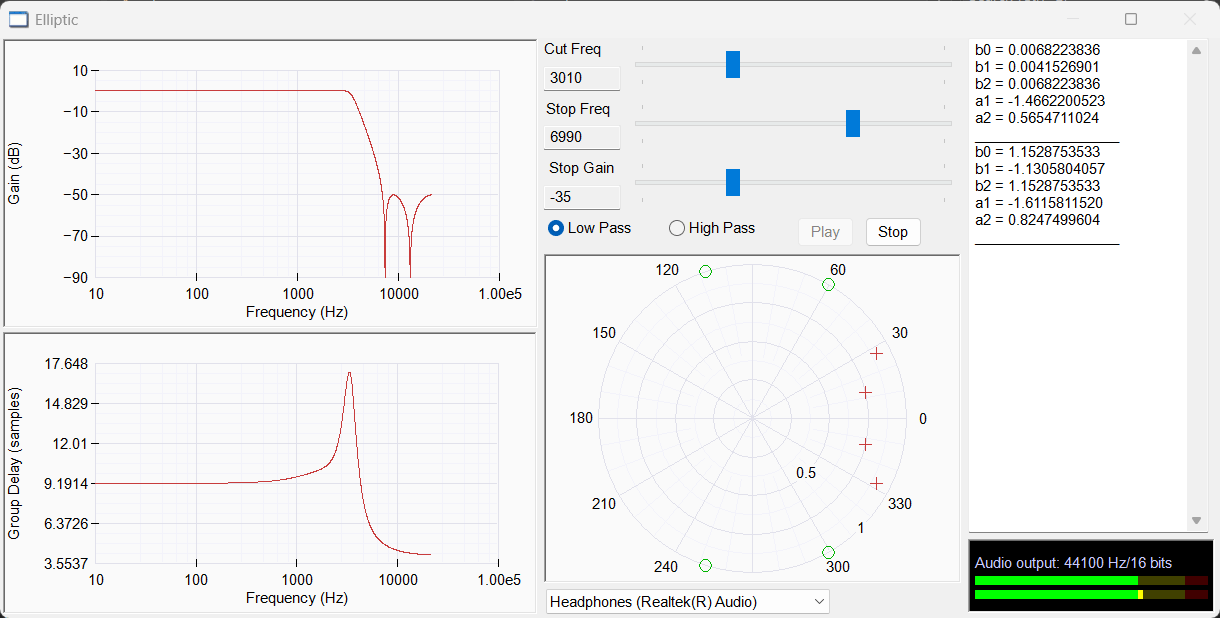Click the maximize window button

[x=1131, y=19]
